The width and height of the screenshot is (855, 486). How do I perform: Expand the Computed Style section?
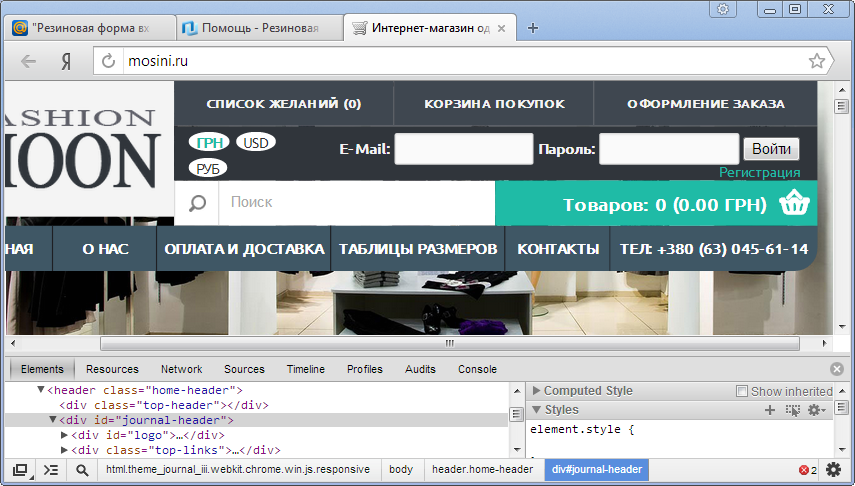pos(537,391)
